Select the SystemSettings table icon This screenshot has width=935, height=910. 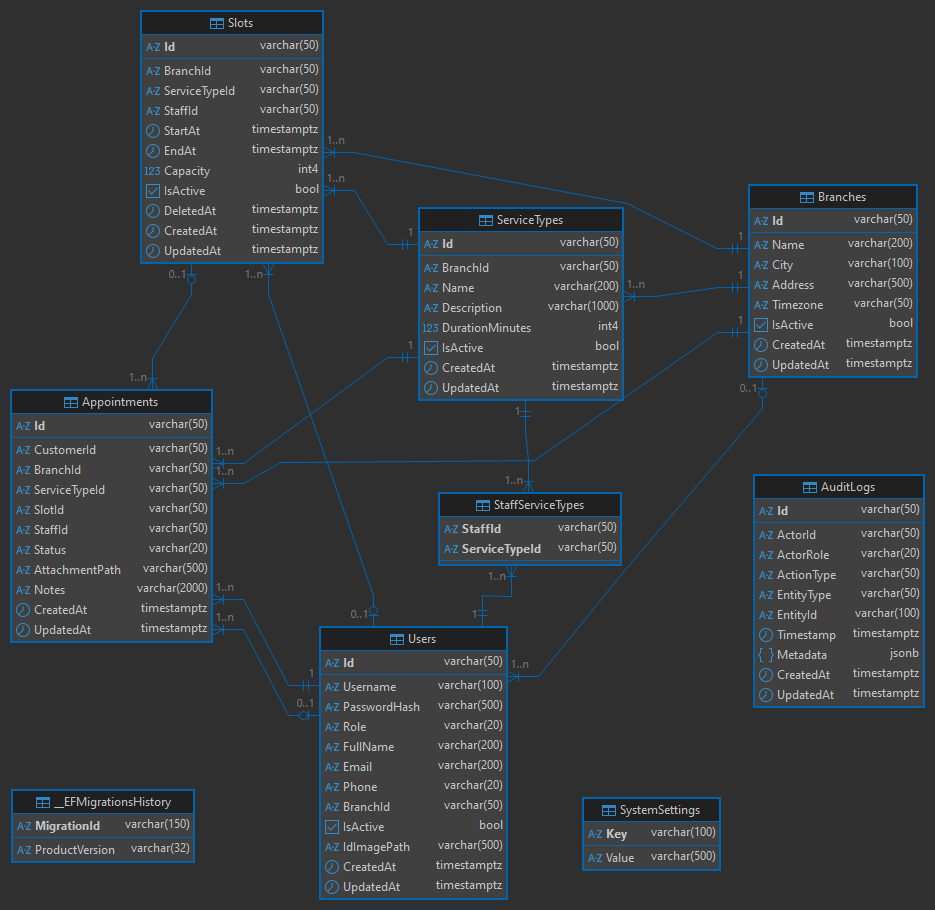click(609, 810)
